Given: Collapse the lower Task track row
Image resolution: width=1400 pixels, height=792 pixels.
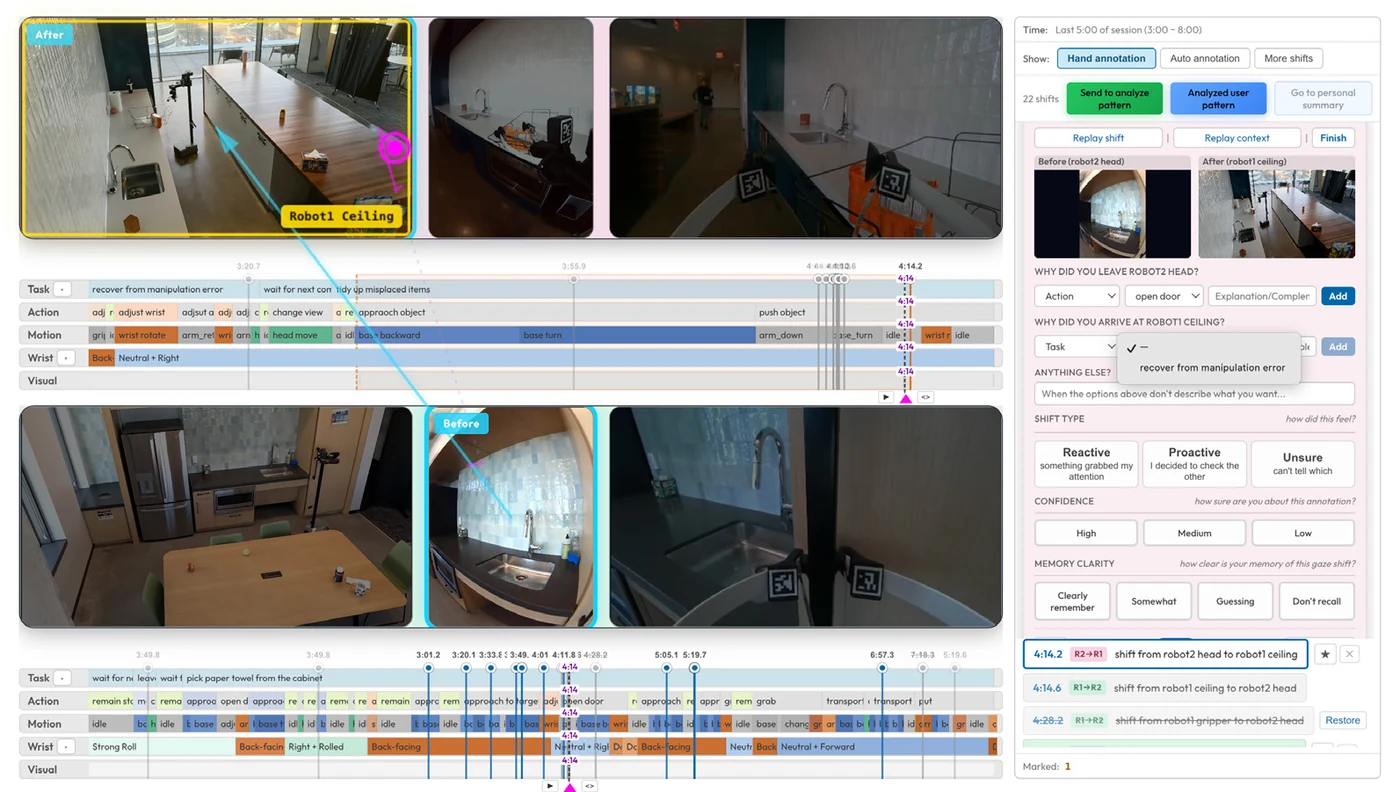Looking at the screenshot, I should tap(62, 678).
